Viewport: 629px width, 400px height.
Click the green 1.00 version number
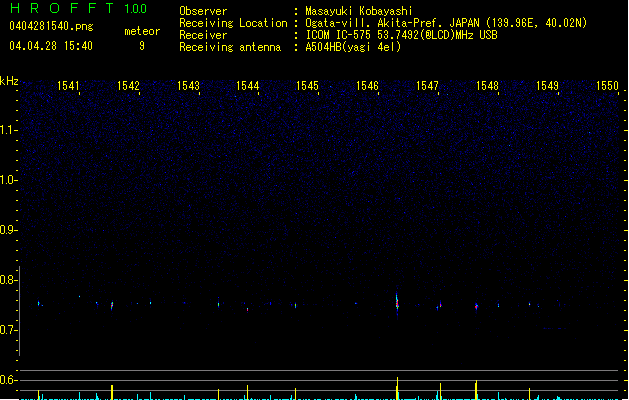135,9
